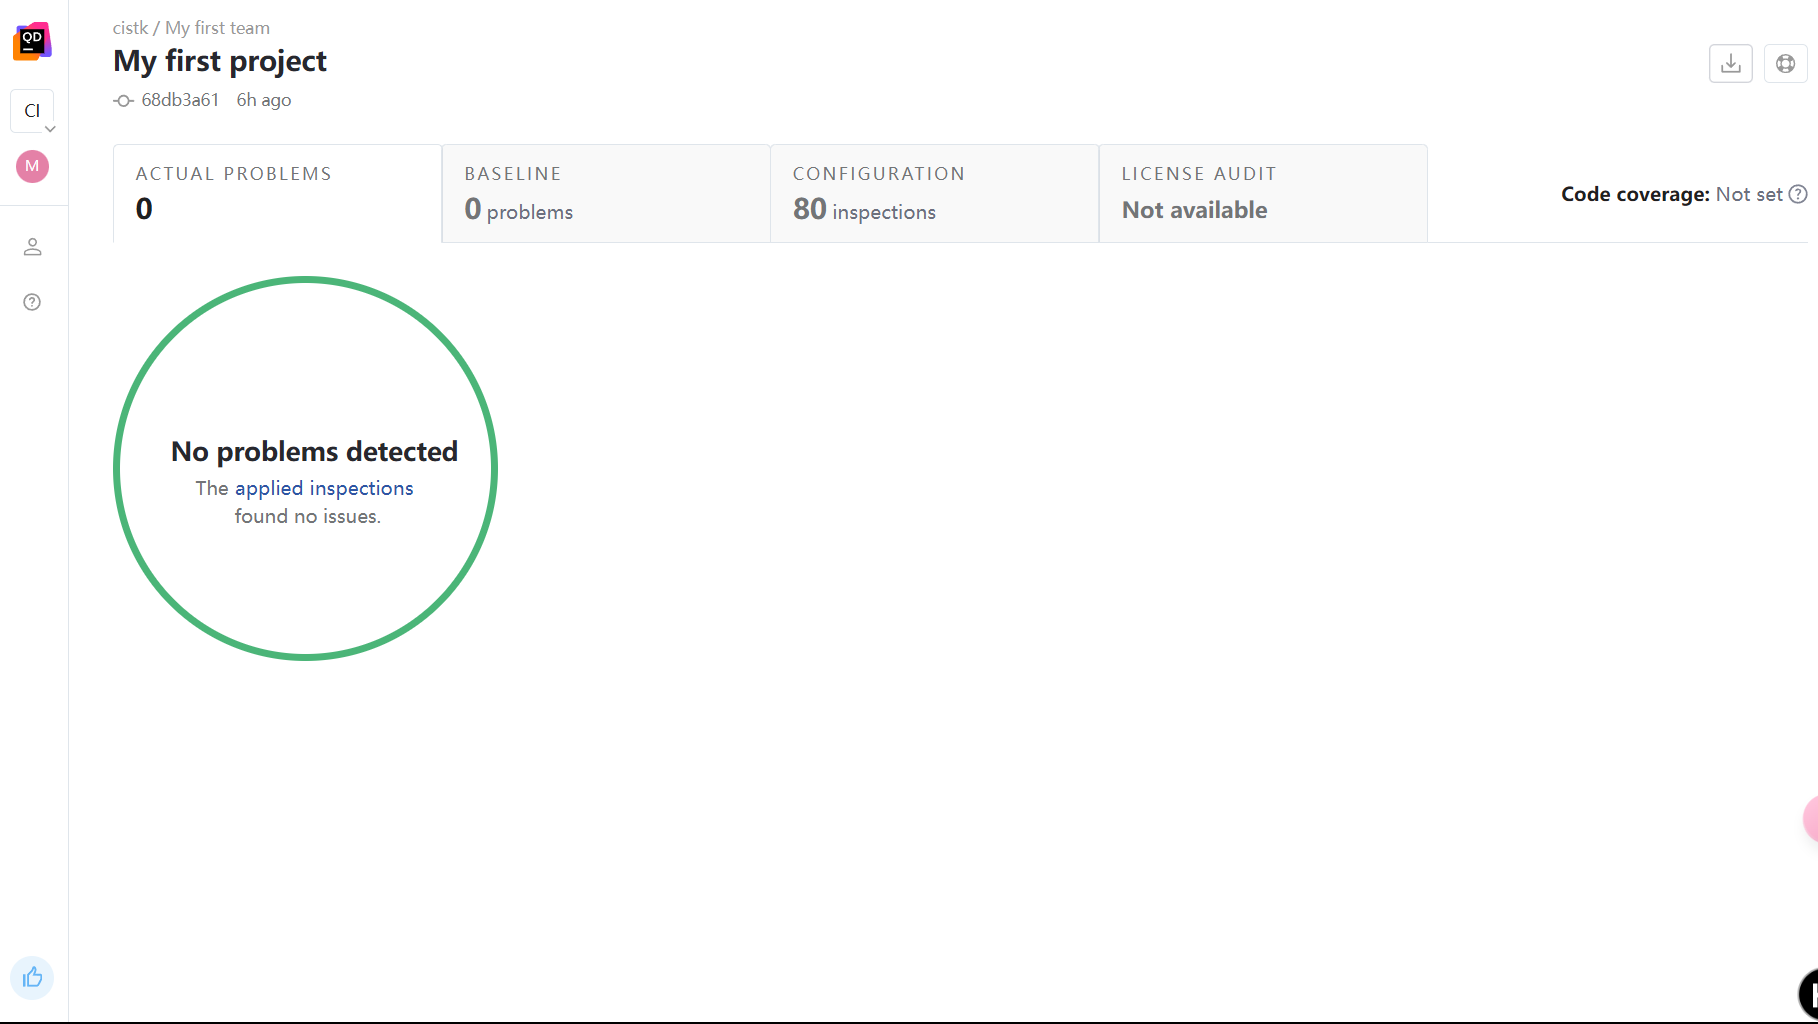Download the report using the download icon

(1731, 64)
